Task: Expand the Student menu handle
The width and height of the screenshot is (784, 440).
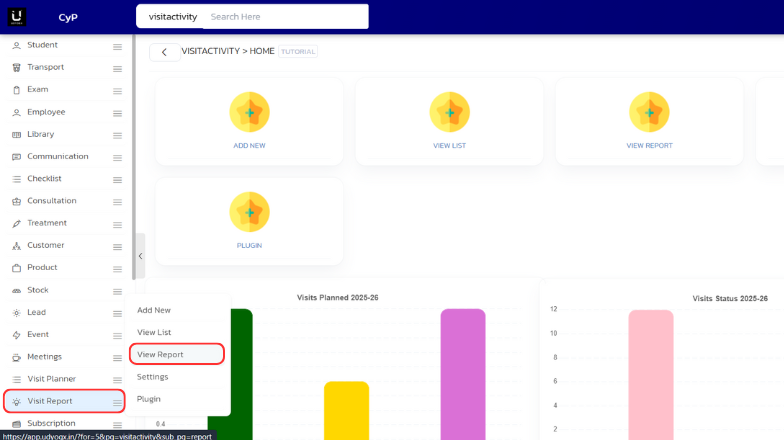Action: [117, 46]
